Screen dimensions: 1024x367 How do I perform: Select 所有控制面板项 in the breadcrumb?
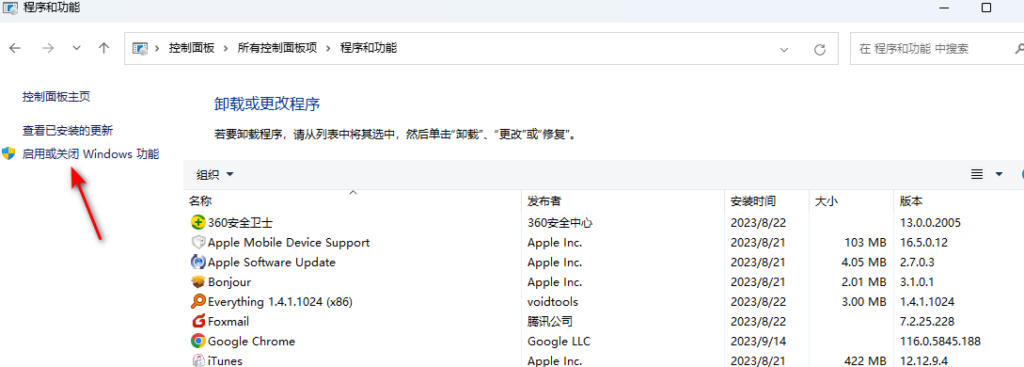277,48
